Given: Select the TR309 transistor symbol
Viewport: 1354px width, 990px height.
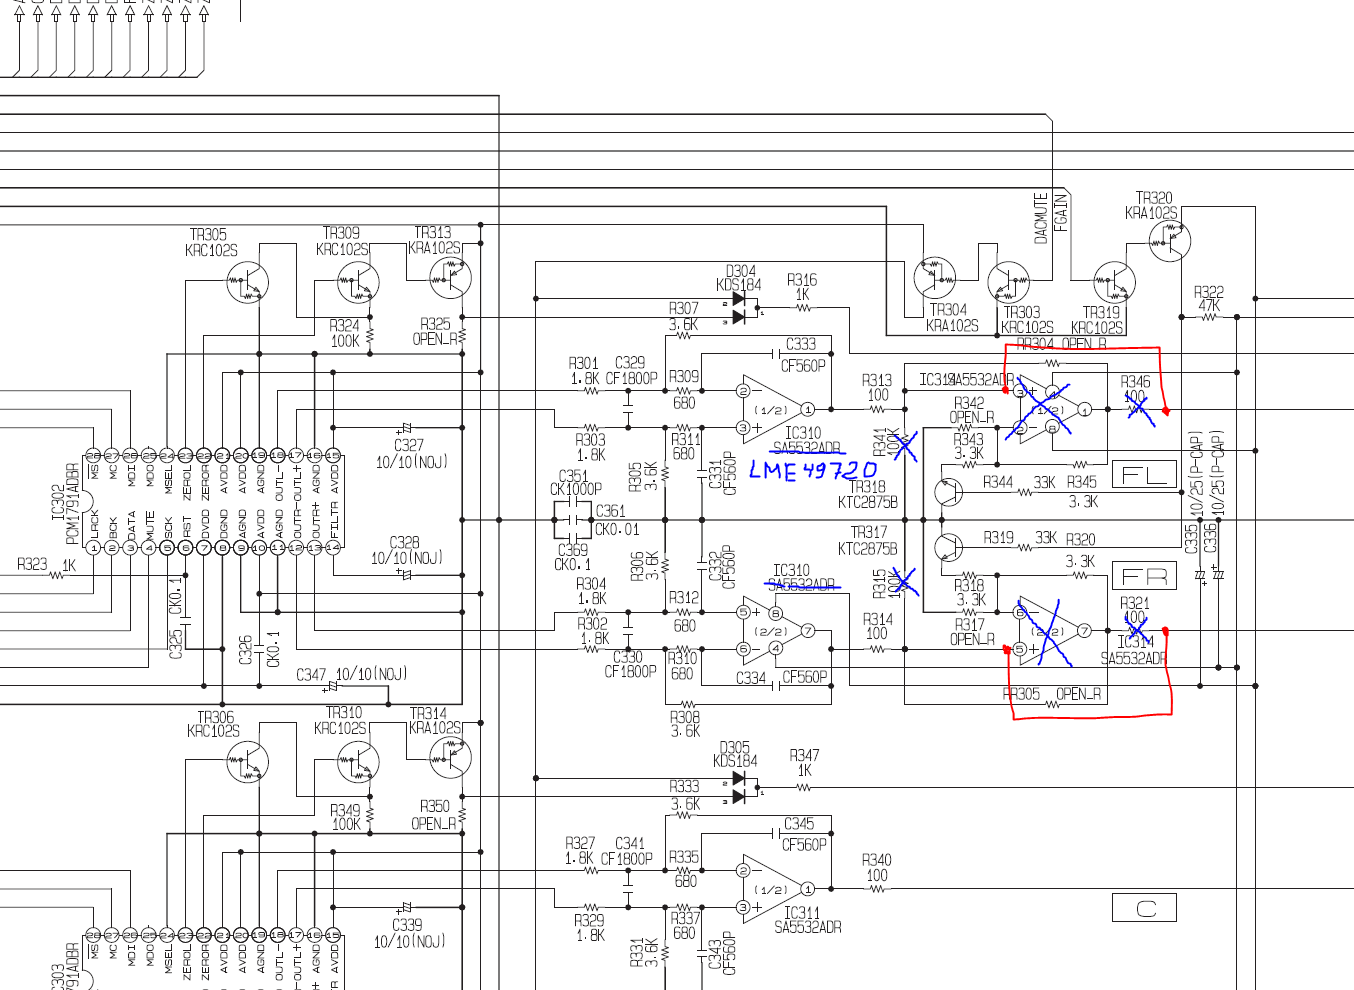Looking at the screenshot, I should click(x=358, y=283).
